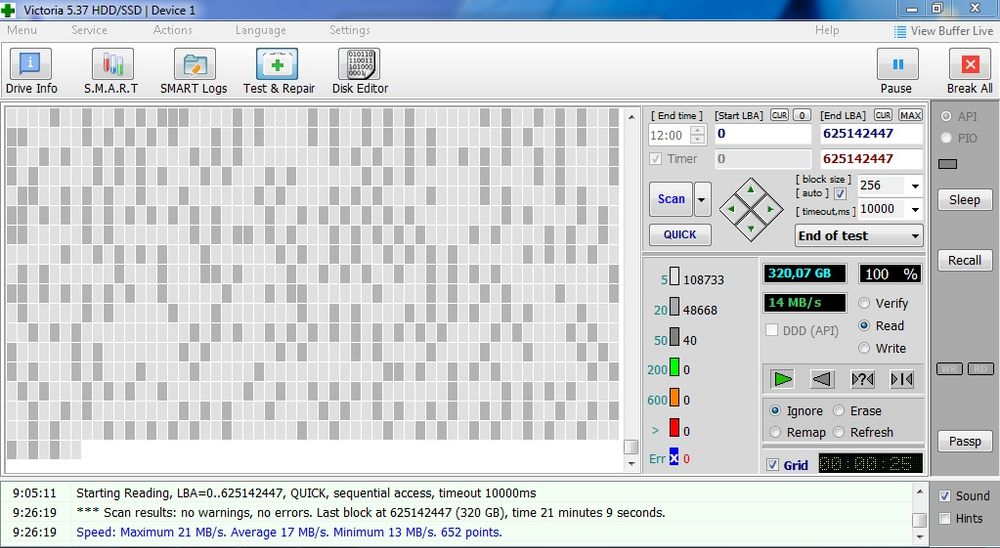Select the Read radio button
Screen dimensions: 1000x548
tap(864, 325)
